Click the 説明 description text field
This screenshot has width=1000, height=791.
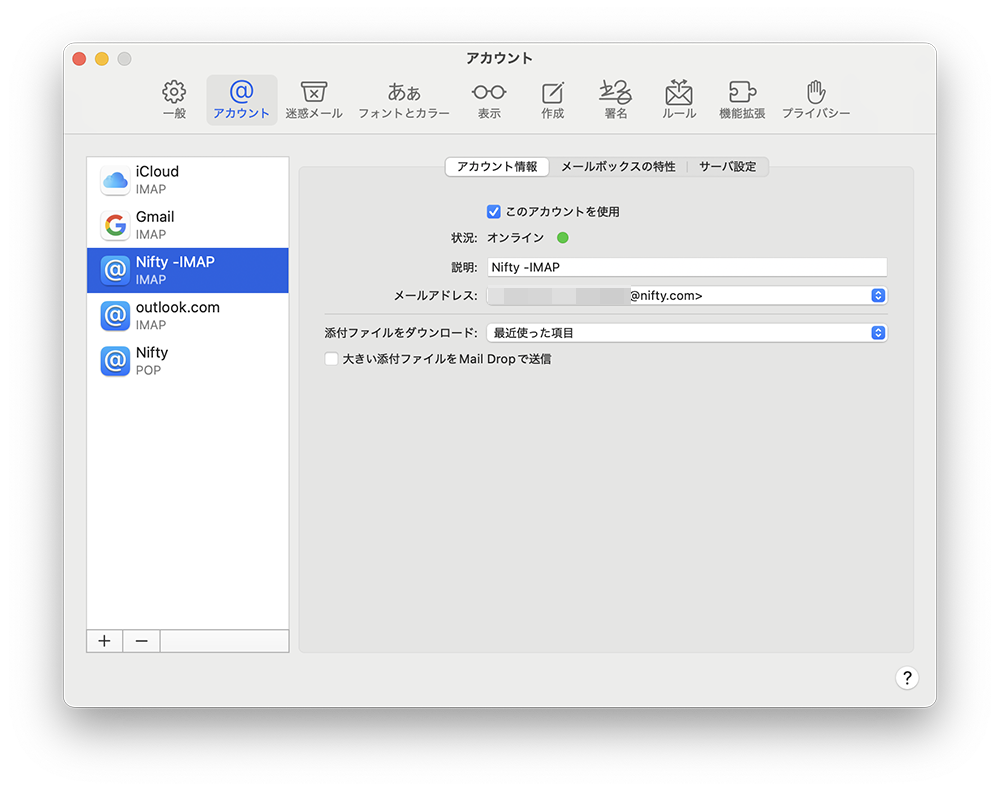687,267
